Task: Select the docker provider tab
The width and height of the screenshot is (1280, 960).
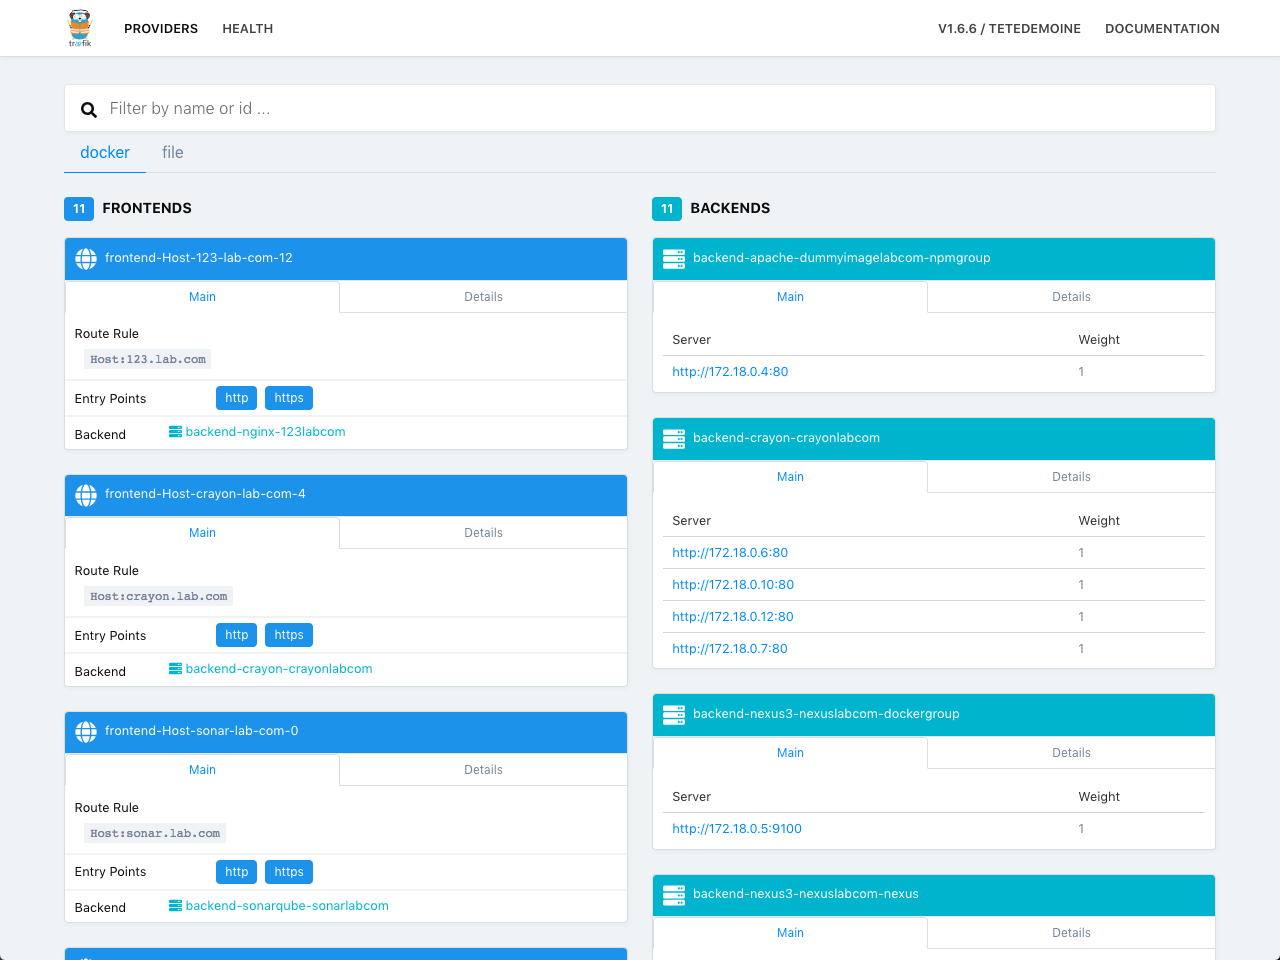Action: tap(105, 152)
